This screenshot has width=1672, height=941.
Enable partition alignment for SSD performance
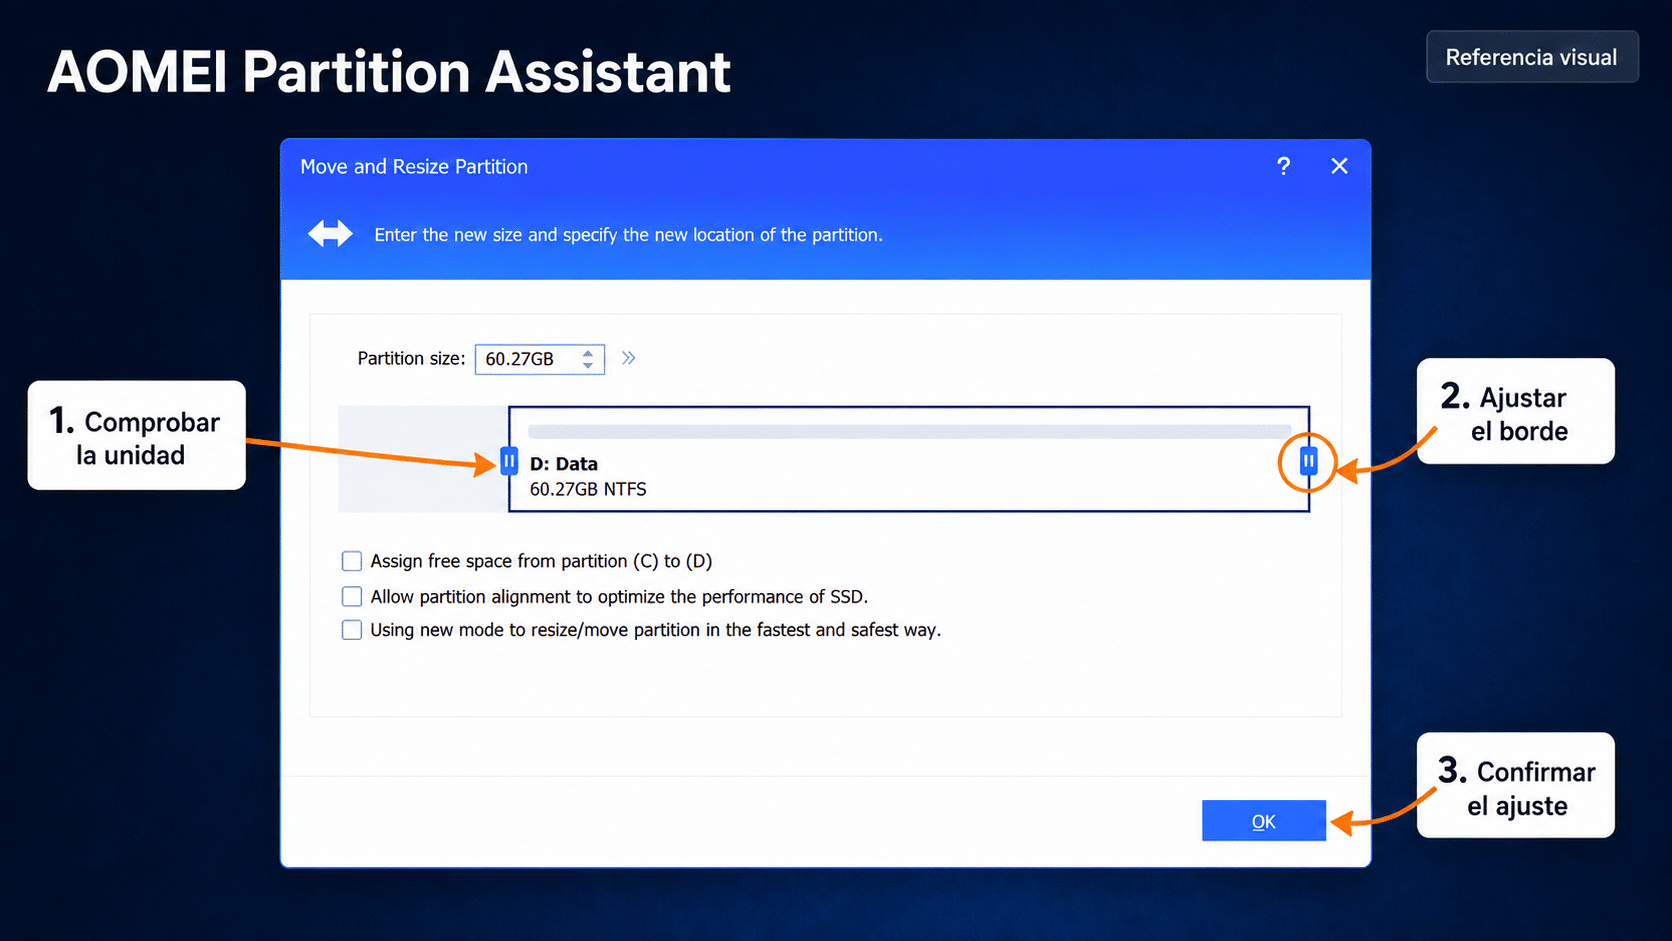tap(352, 597)
